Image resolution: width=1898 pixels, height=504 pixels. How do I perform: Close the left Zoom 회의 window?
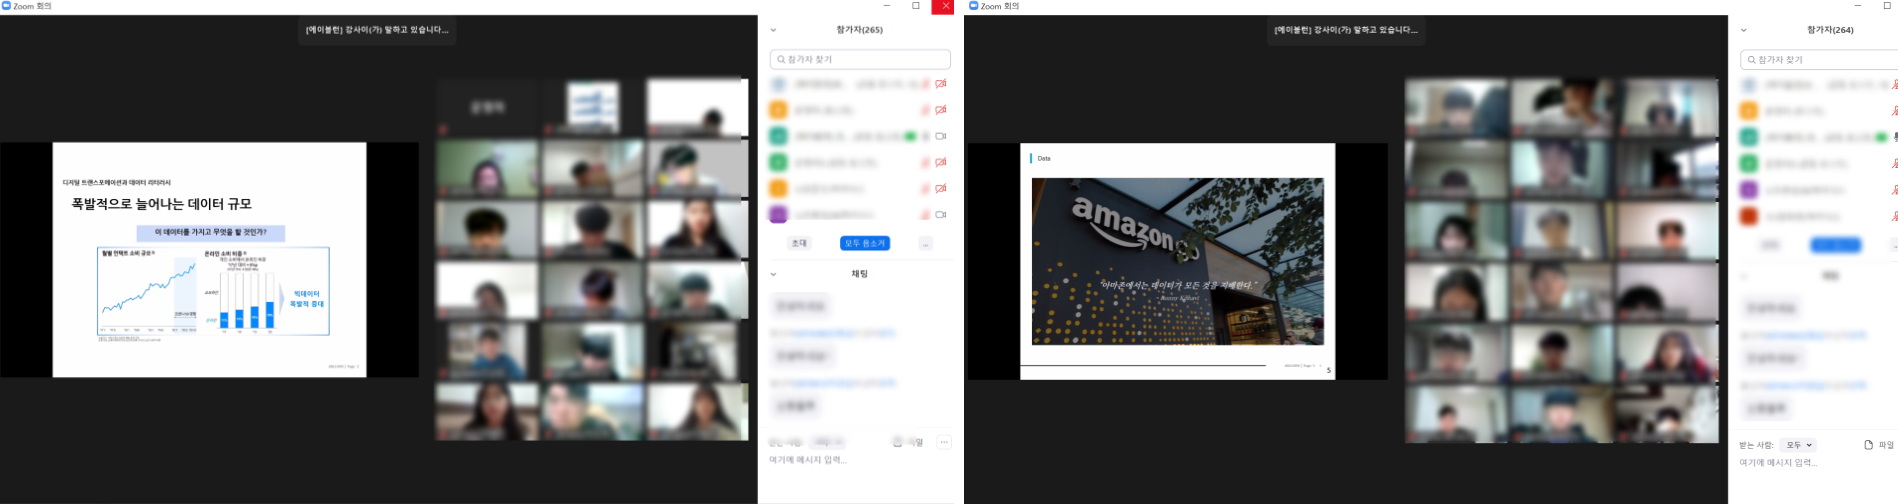pyautogui.click(x=945, y=6)
